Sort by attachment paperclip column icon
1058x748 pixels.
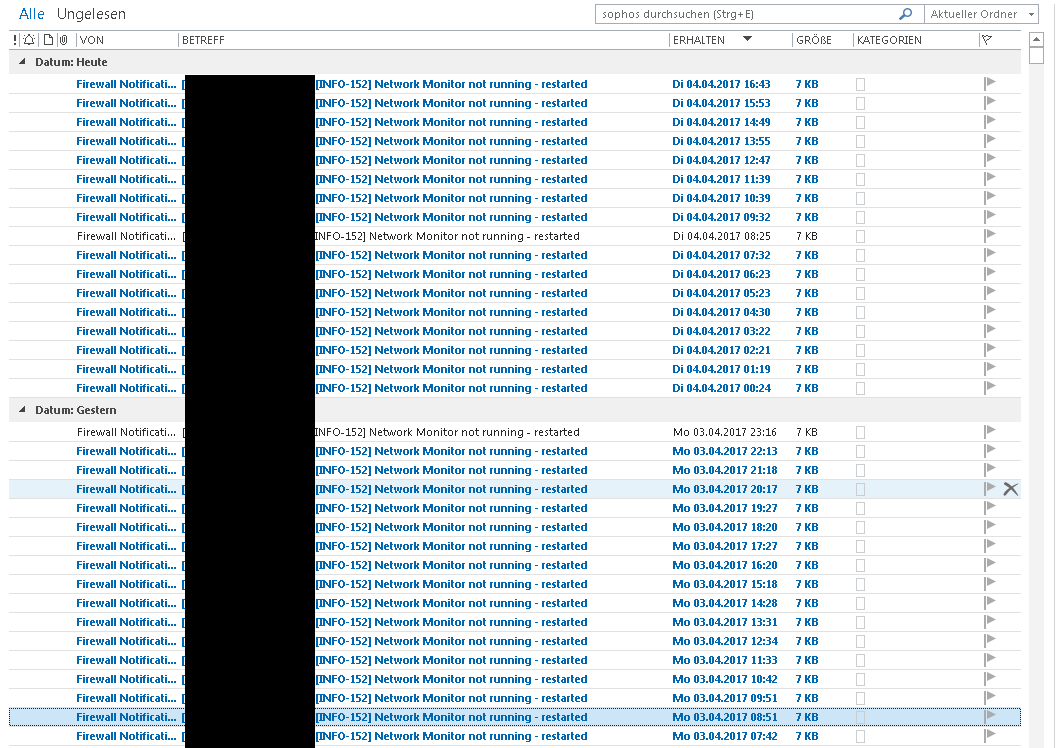pyautogui.click(x=63, y=40)
